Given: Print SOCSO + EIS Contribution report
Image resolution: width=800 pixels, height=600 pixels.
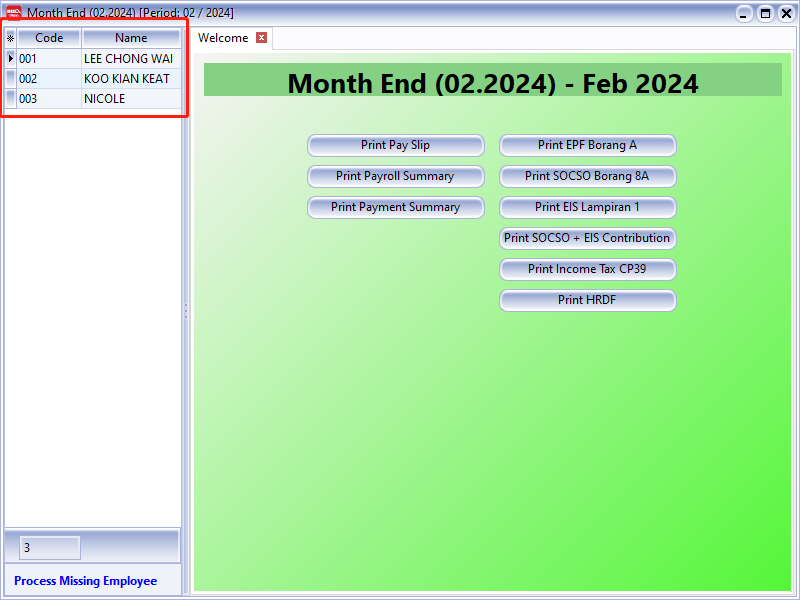Looking at the screenshot, I should 587,238.
